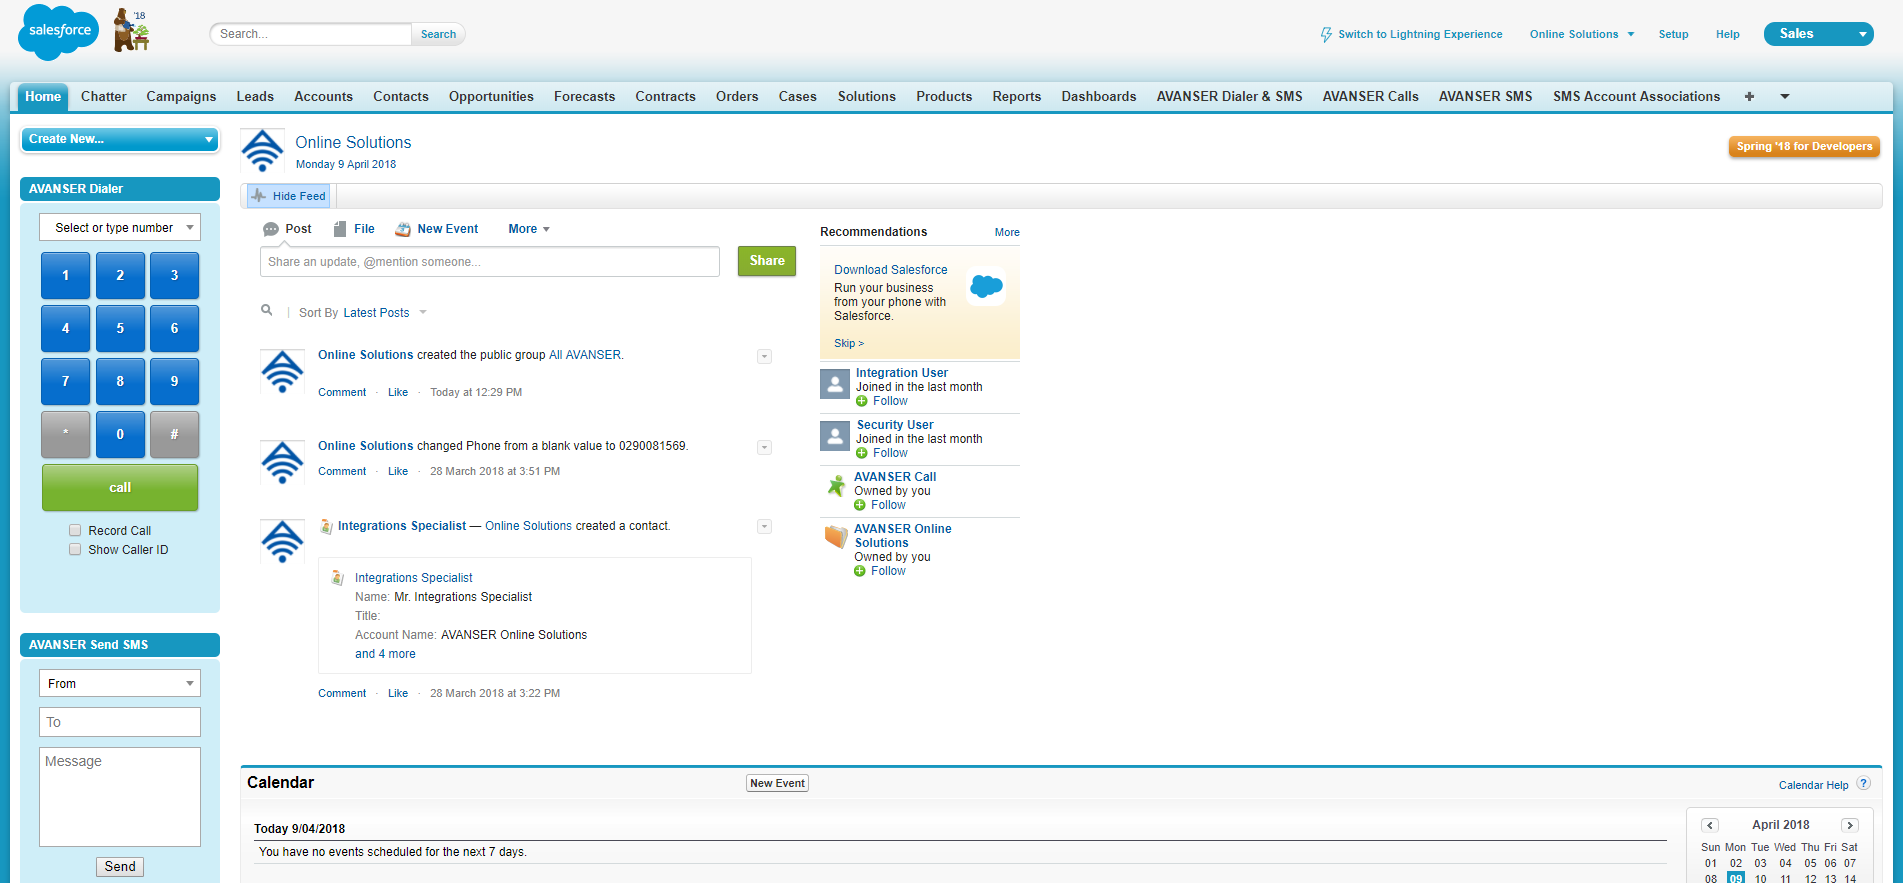Dial the hash key on dialer keypad

tap(174, 434)
